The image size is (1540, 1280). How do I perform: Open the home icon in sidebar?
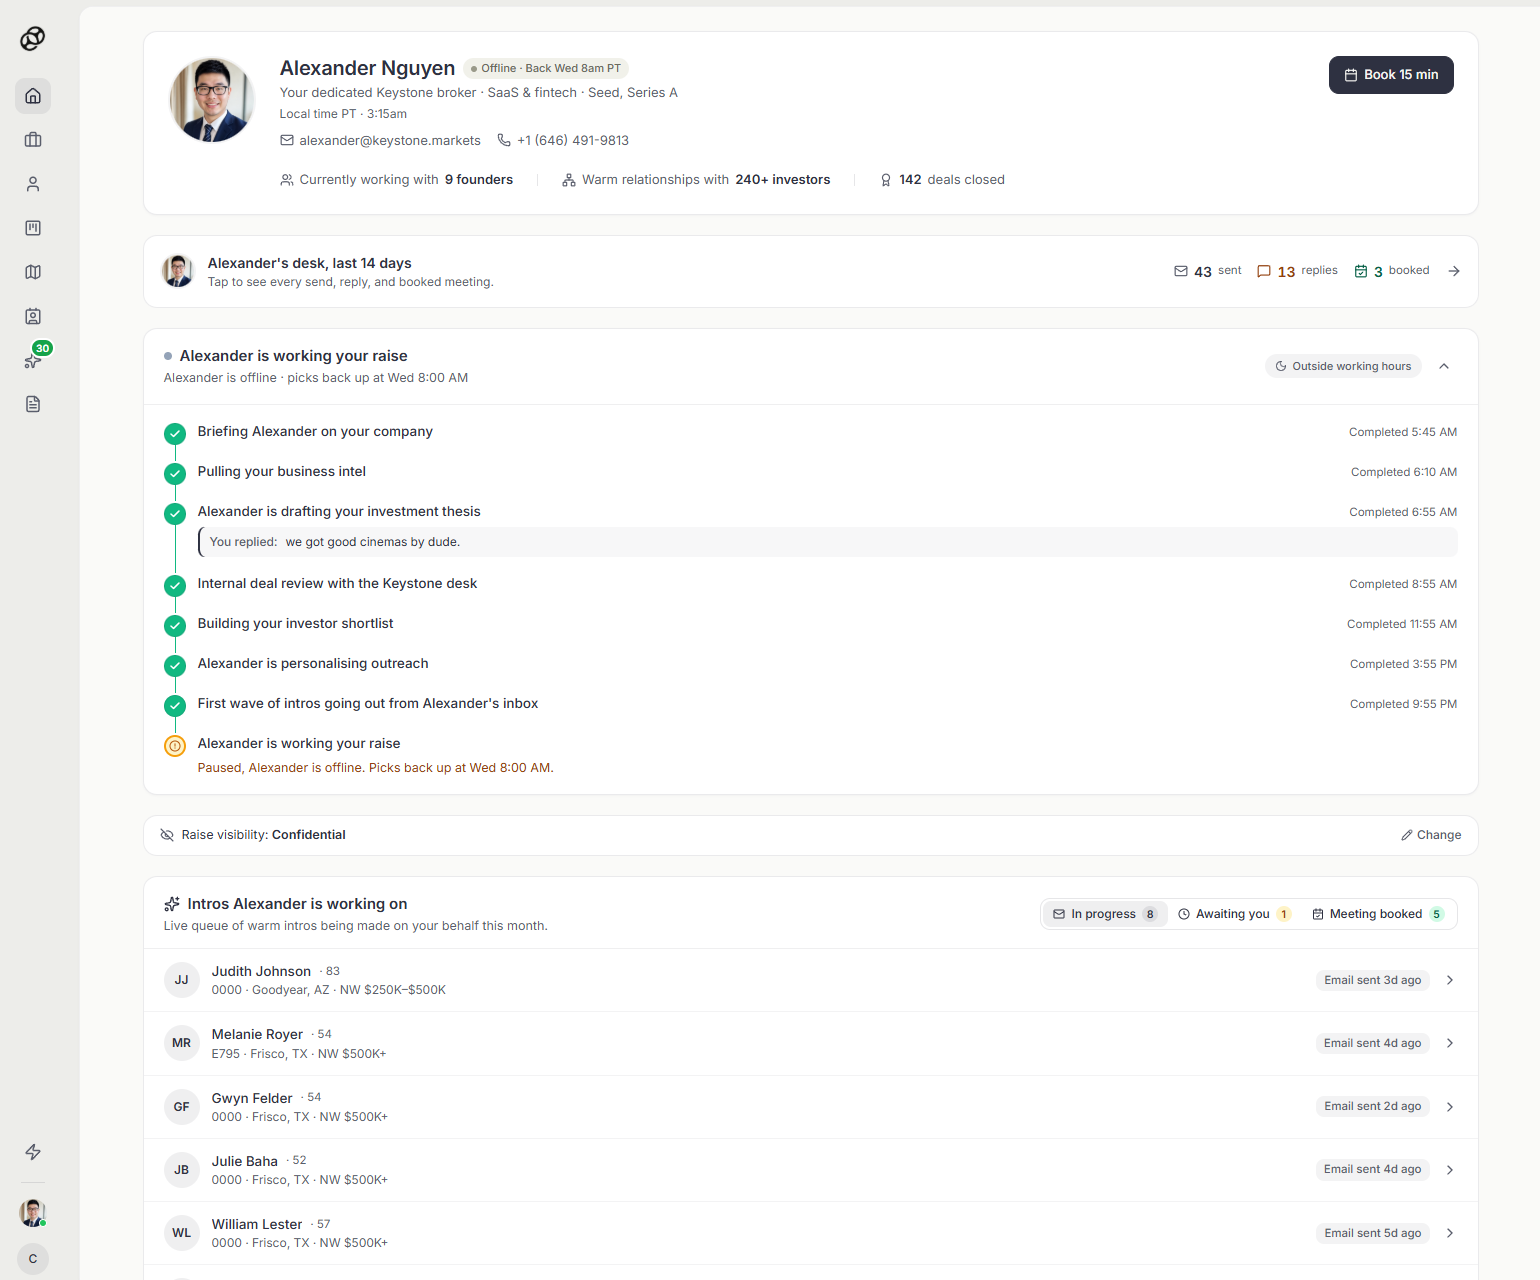(33, 96)
